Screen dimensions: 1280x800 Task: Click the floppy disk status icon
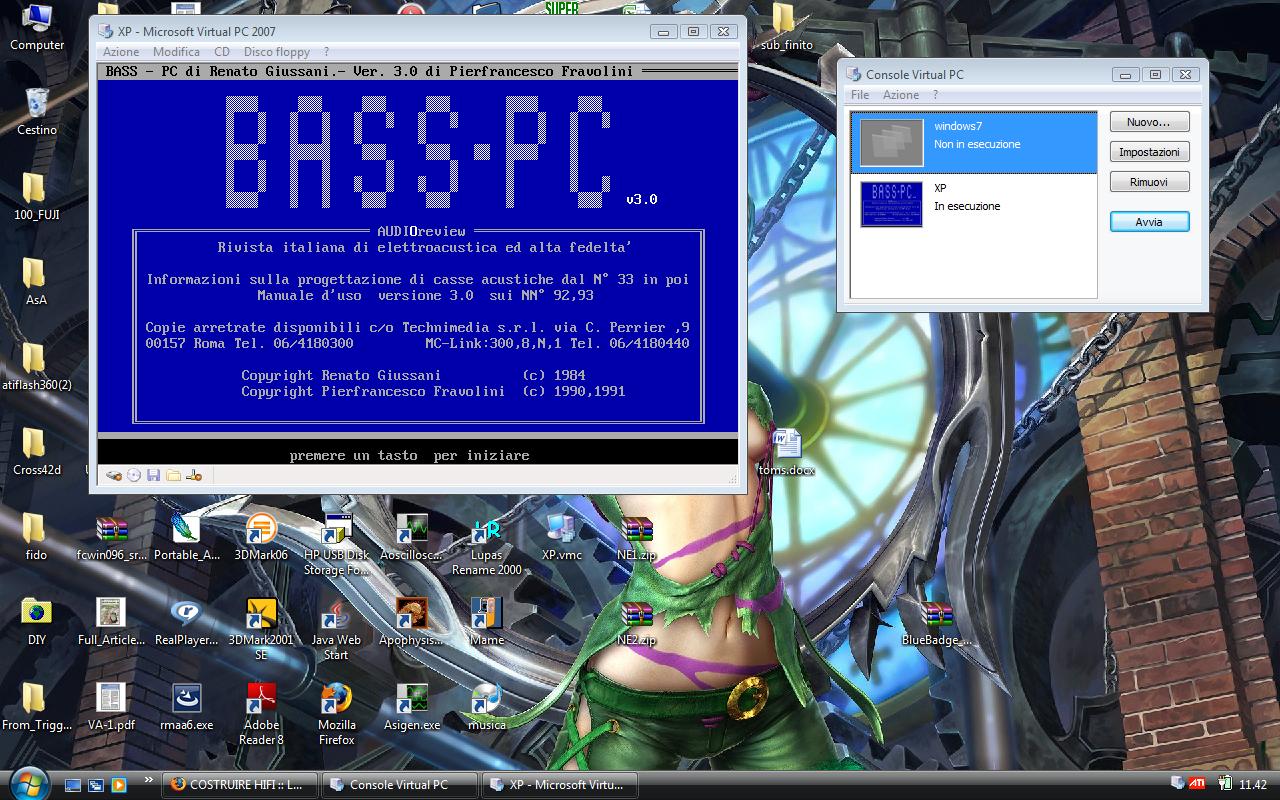(154, 475)
